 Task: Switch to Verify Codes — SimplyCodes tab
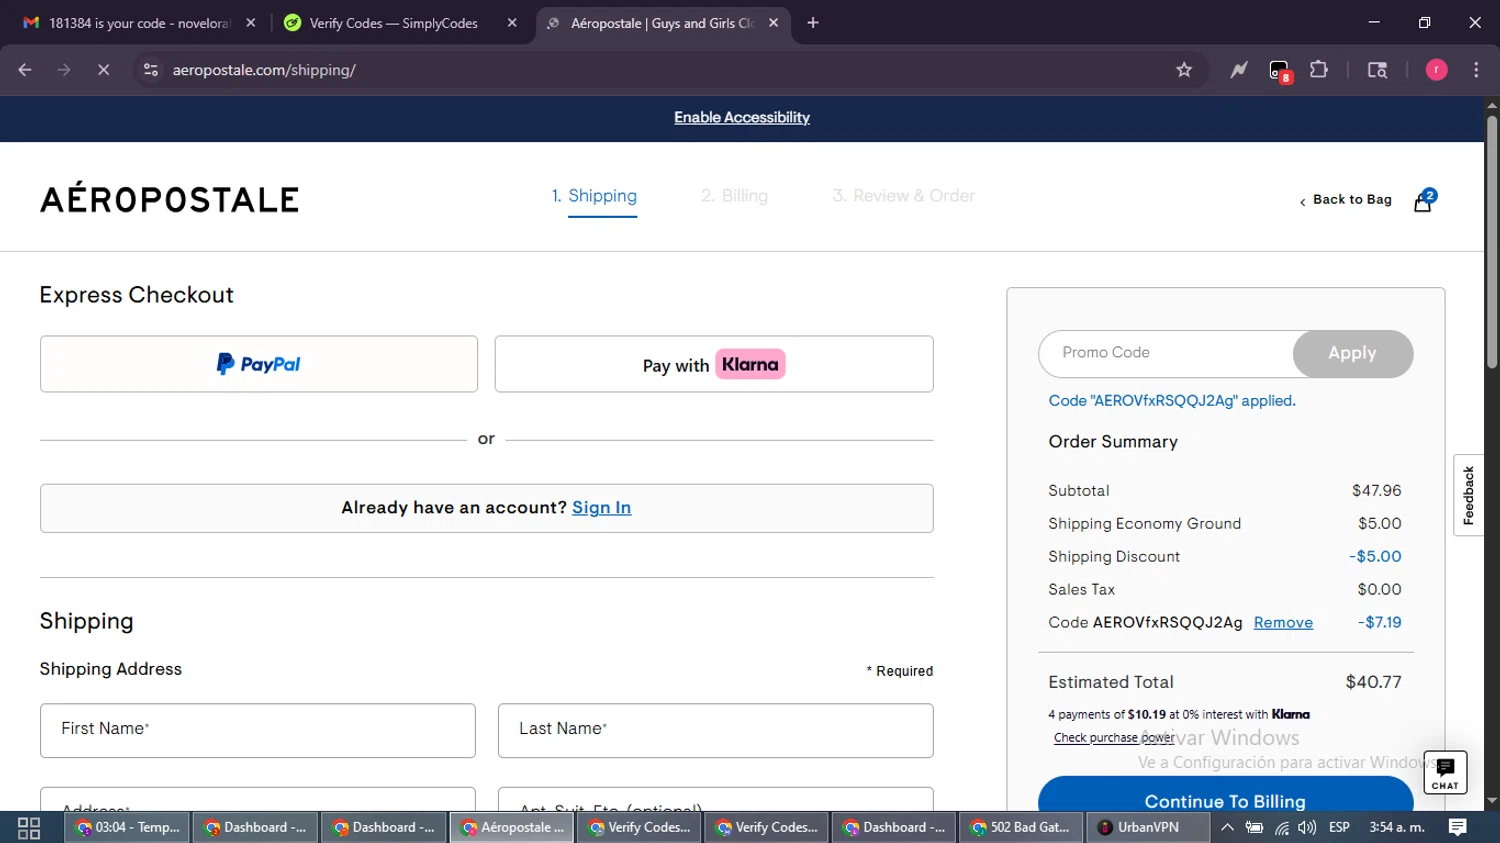tap(395, 23)
